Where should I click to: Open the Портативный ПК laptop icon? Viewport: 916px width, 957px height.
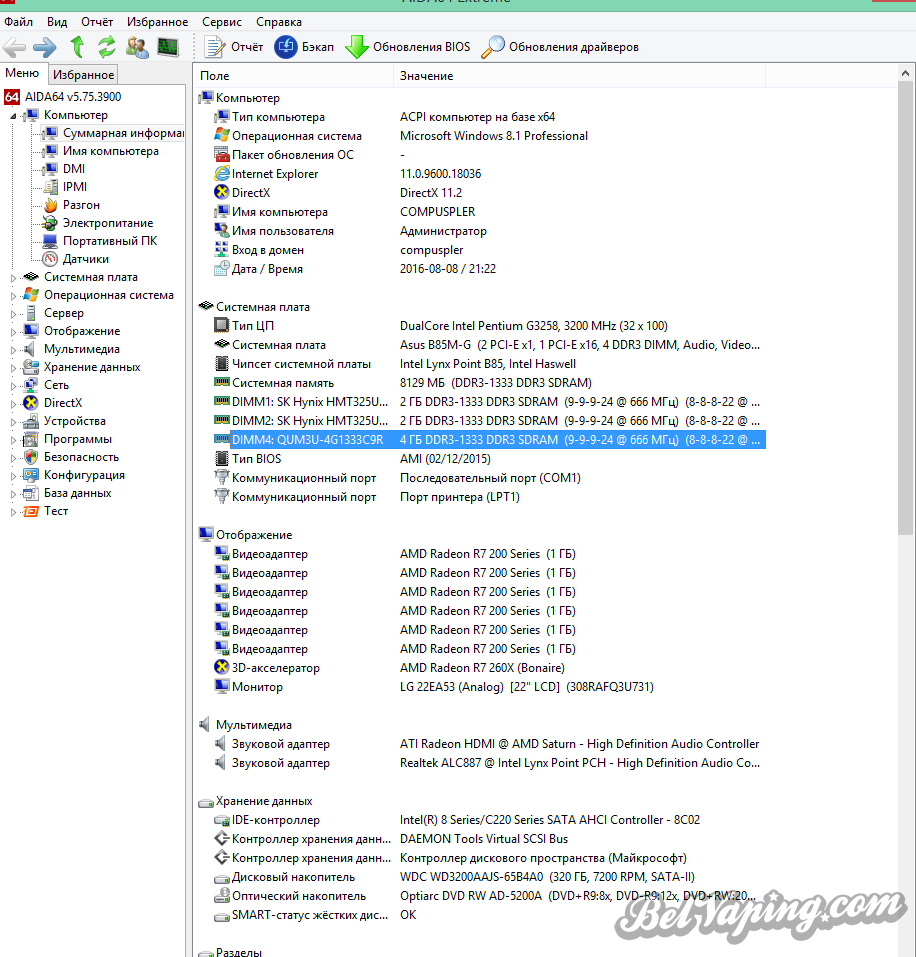(51, 240)
